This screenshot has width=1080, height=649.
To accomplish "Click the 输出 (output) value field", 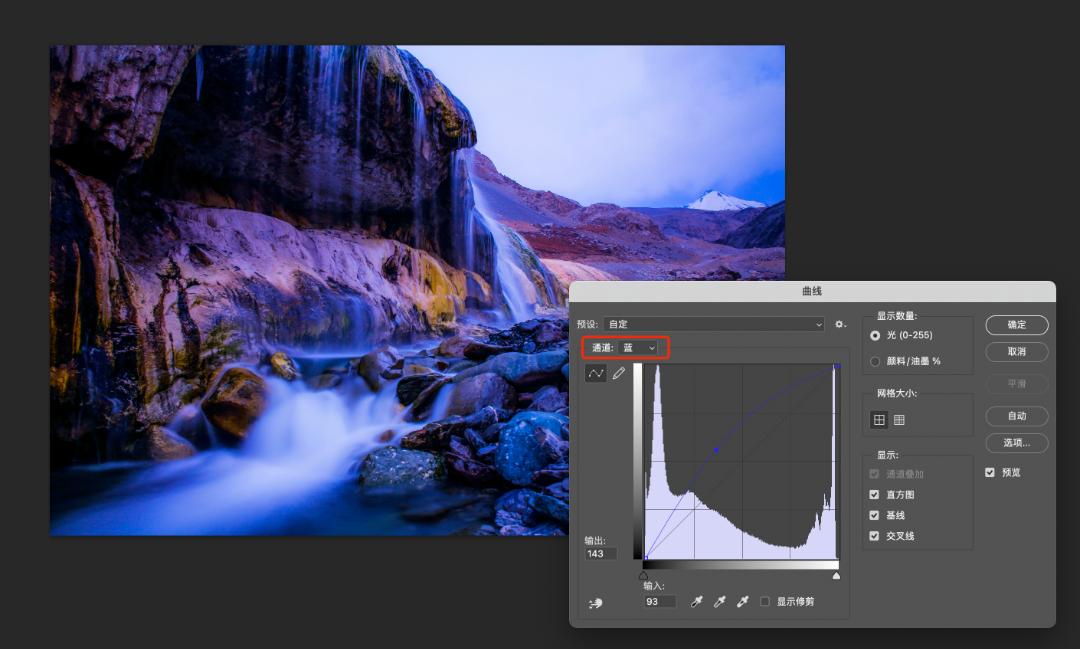I will (x=601, y=554).
